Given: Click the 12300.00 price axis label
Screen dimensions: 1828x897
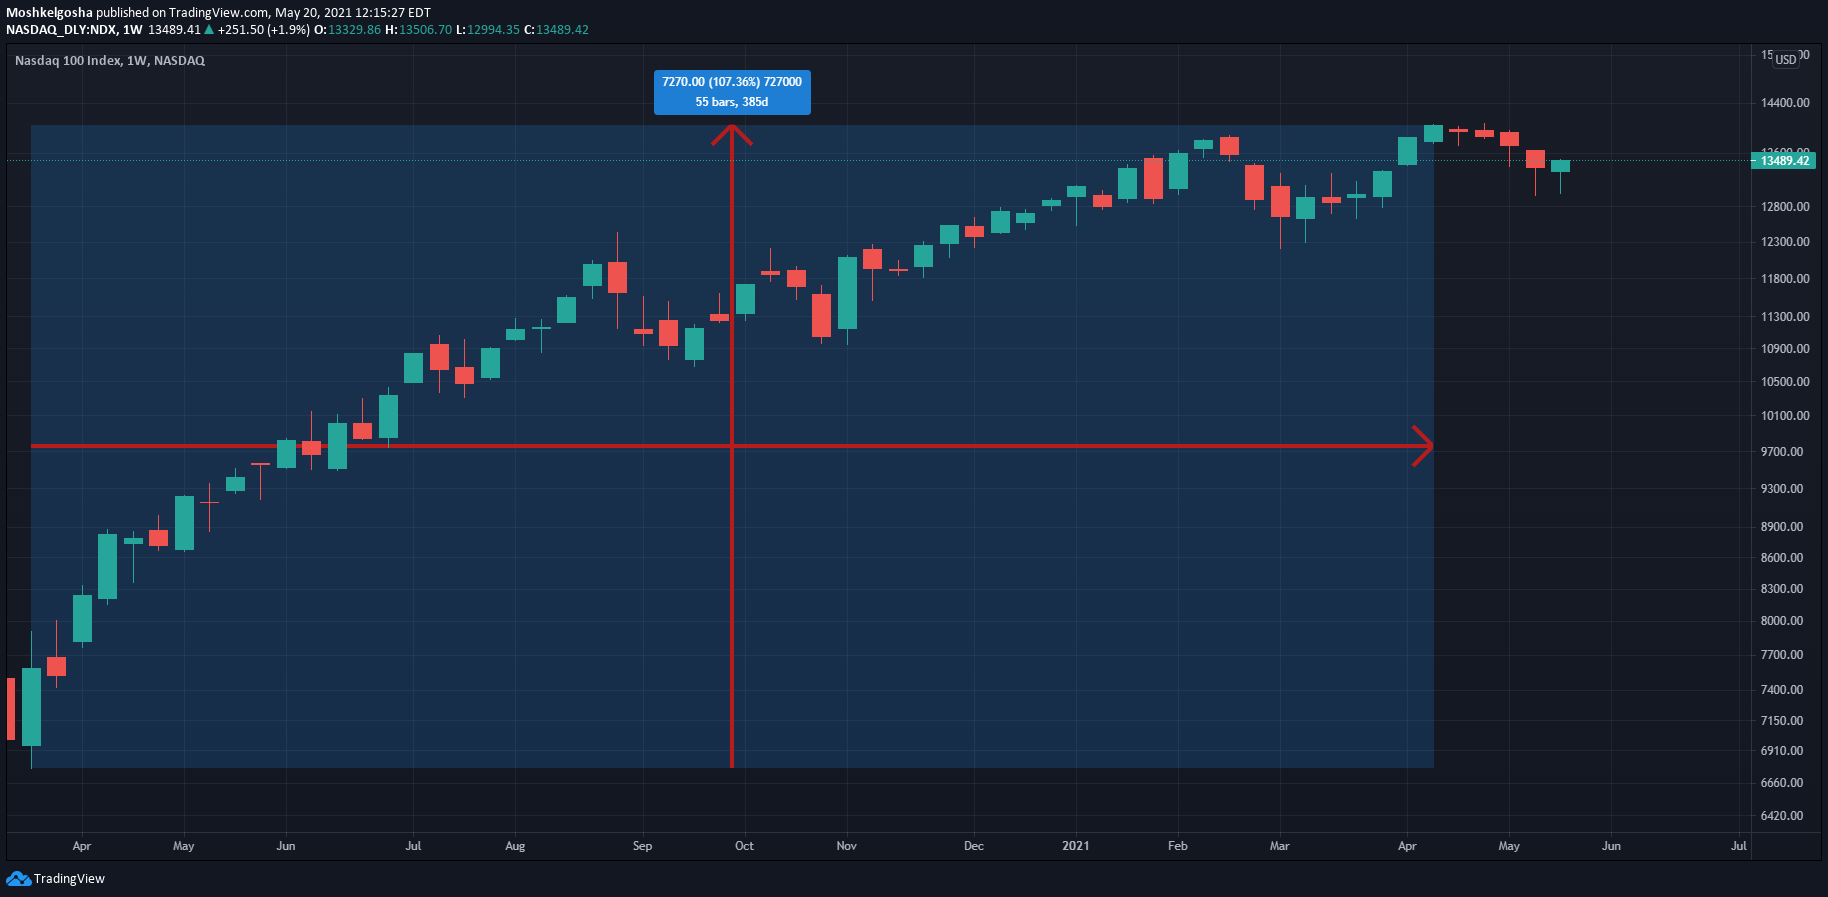Looking at the screenshot, I should point(1785,242).
